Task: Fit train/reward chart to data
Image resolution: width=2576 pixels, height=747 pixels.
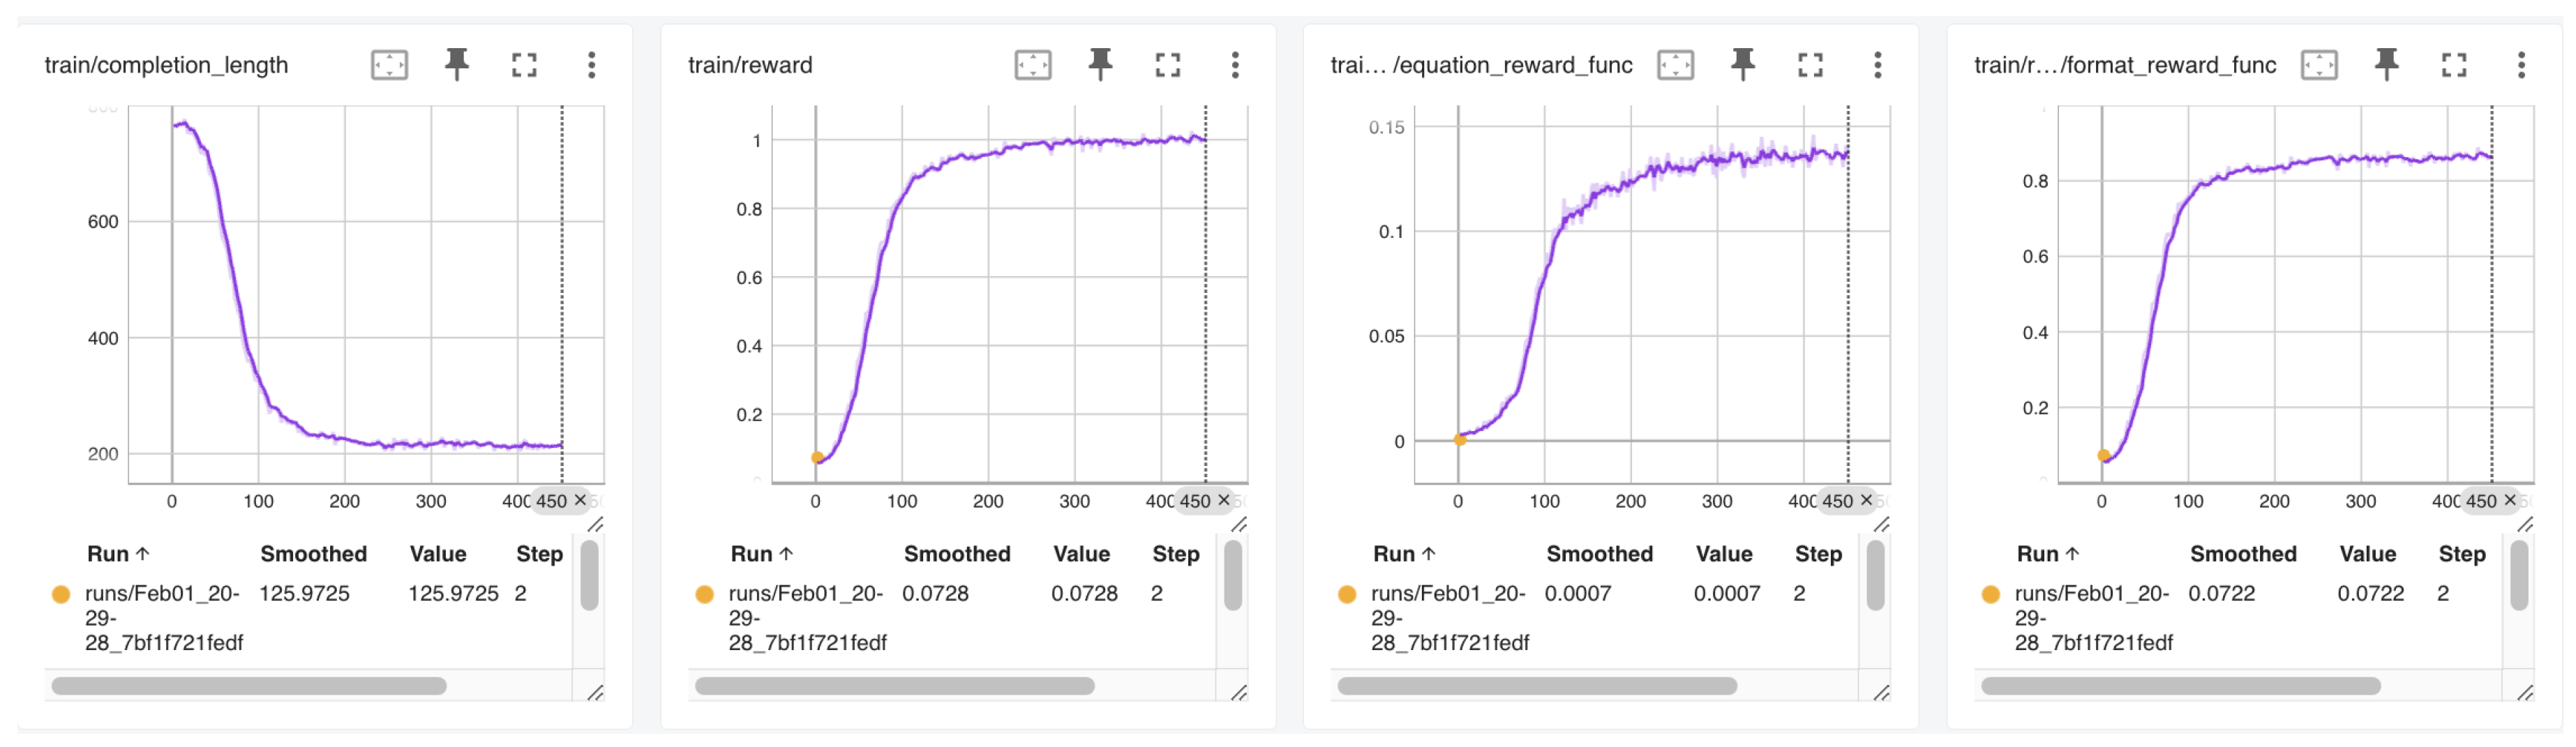Action: click(x=1032, y=64)
